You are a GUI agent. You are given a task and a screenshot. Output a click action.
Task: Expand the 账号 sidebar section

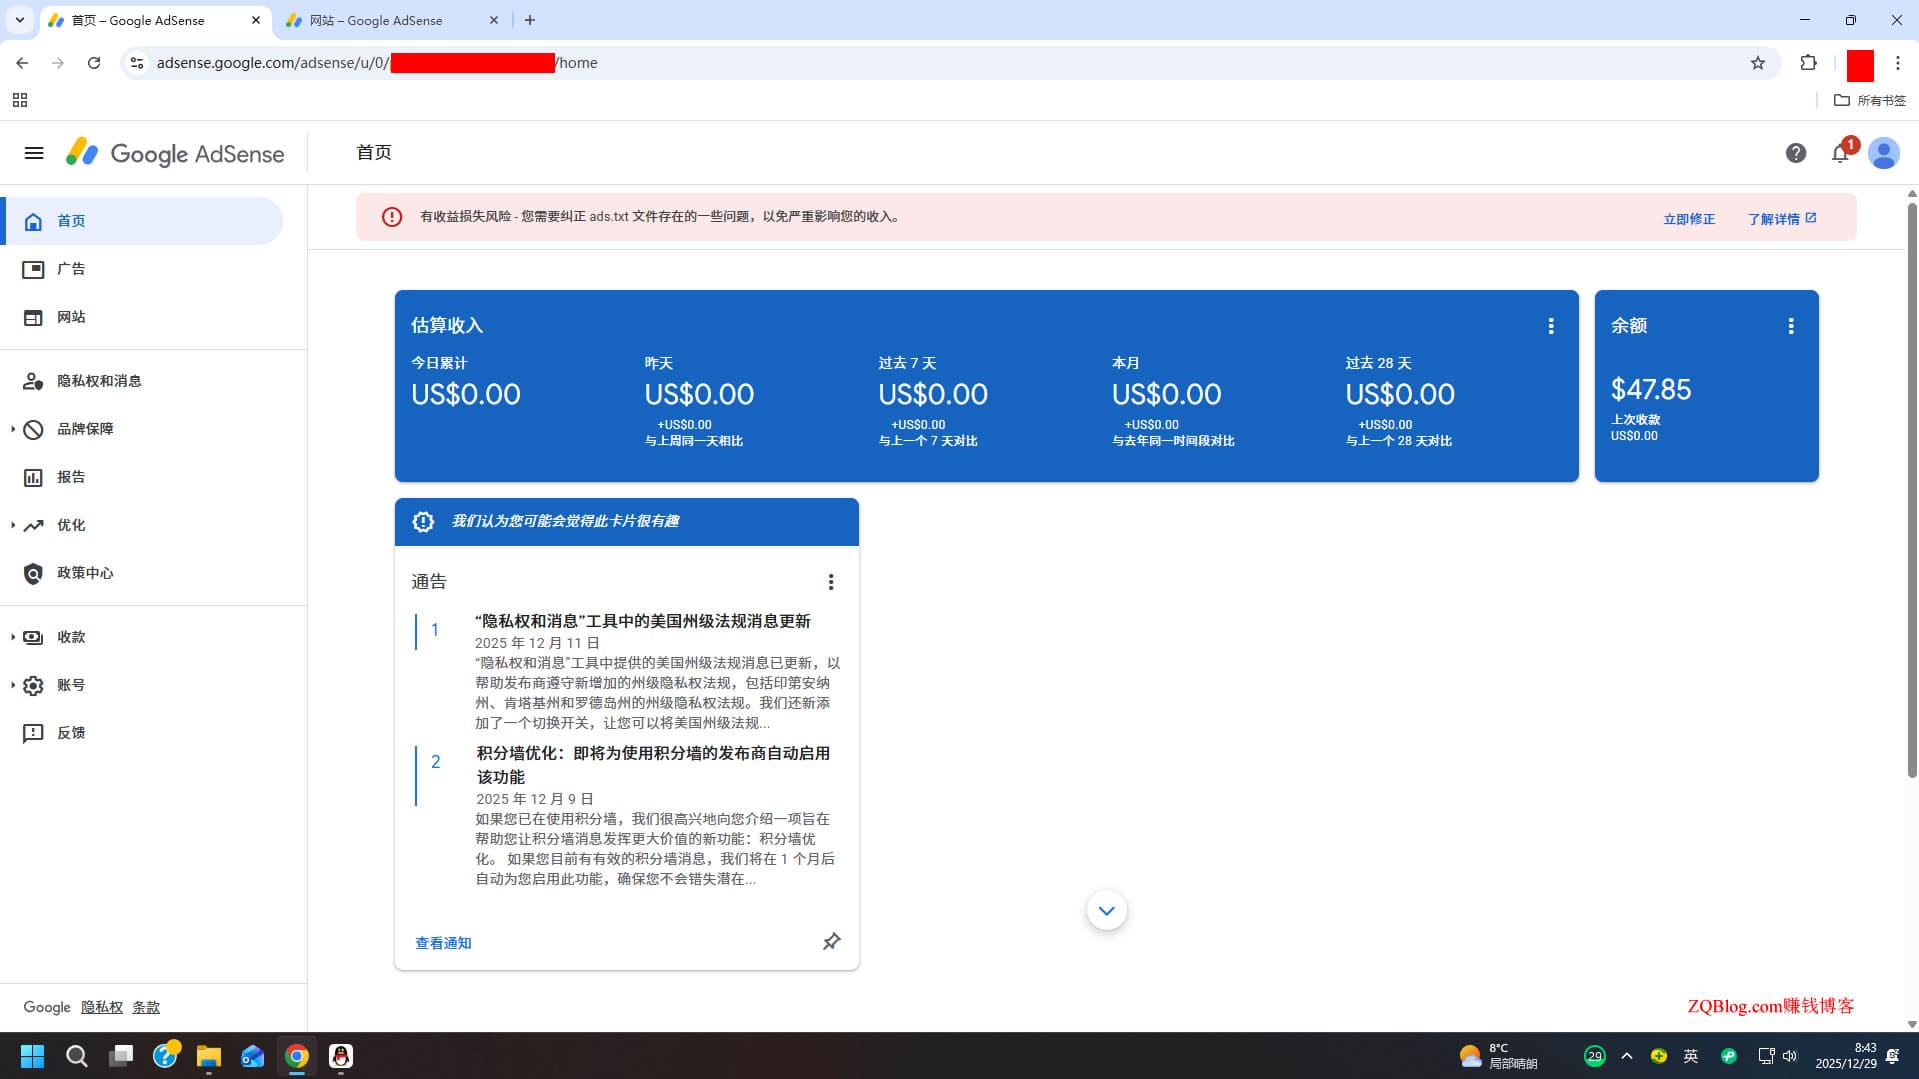(x=13, y=685)
